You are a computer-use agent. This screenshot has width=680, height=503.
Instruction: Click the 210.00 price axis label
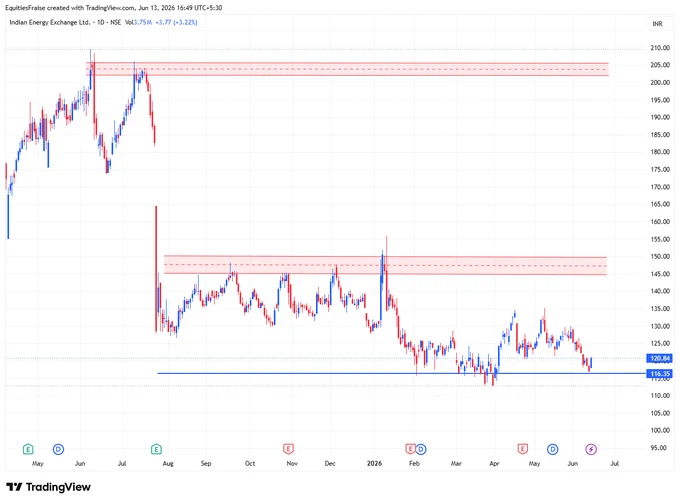[660, 48]
